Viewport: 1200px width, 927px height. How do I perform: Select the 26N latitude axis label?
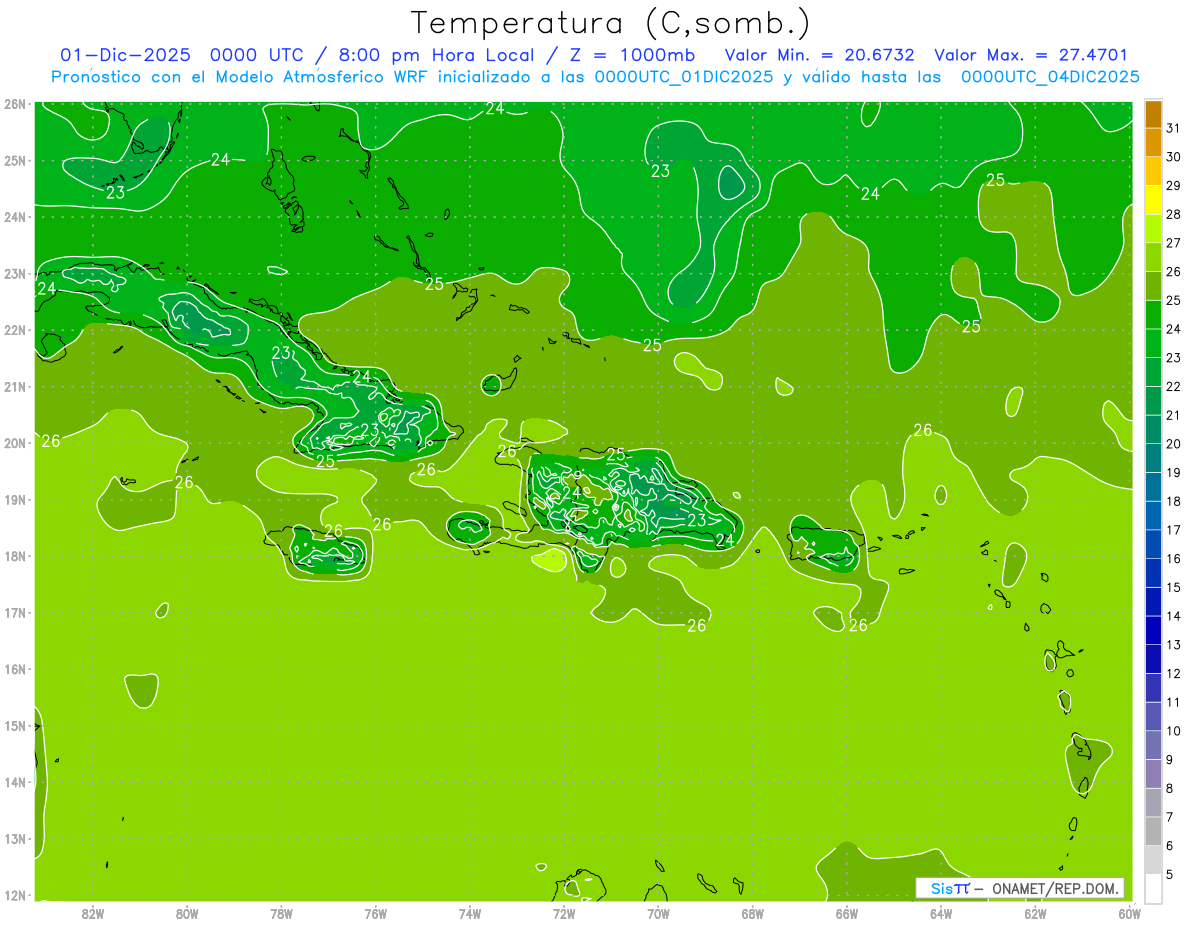[14, 103]
